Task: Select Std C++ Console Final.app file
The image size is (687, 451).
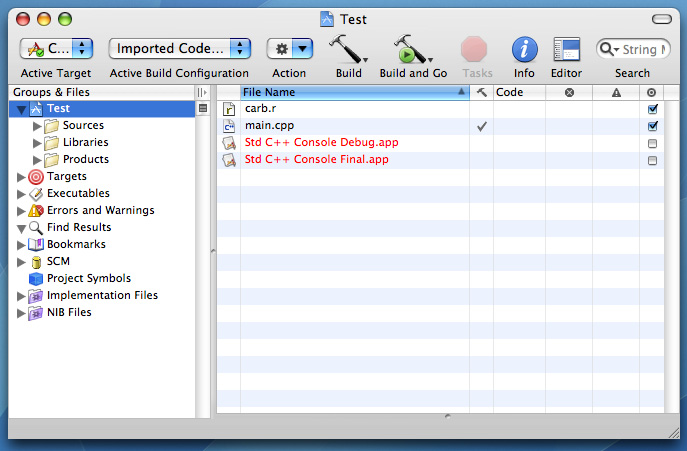Action: pyautogui.click(x=316, y=160)
